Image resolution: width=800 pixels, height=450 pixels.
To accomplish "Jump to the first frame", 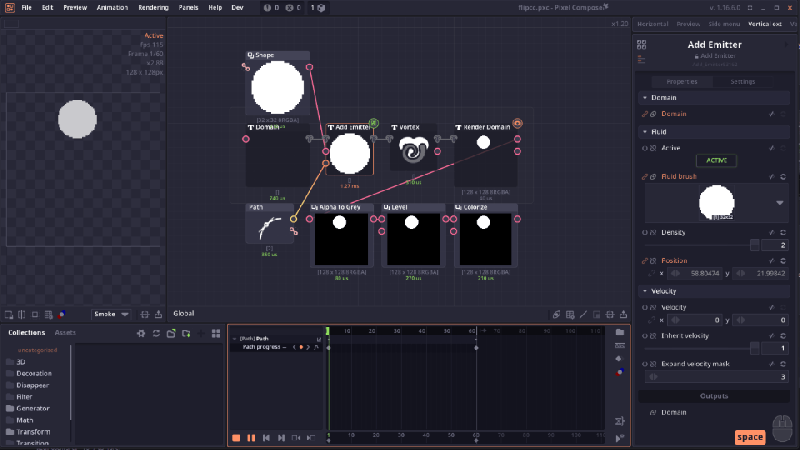I will pos(266,438).
